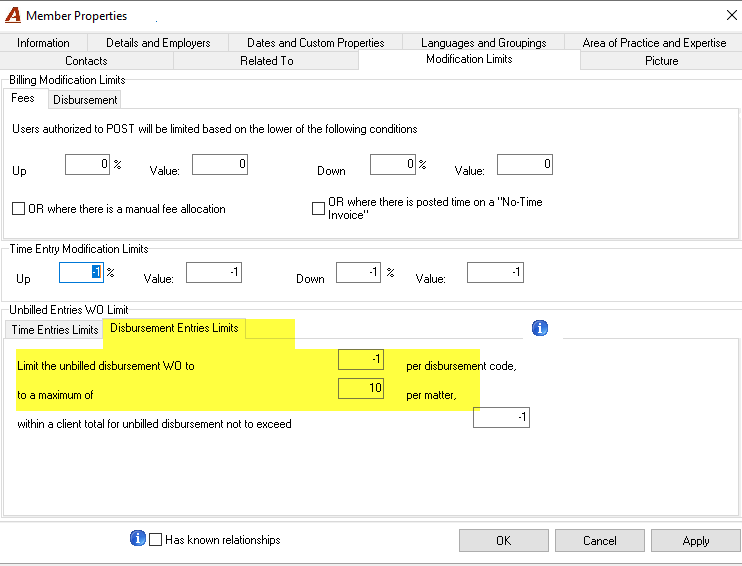
Task: Click the Time Entry Down Value field
Action: coord(495,273)
